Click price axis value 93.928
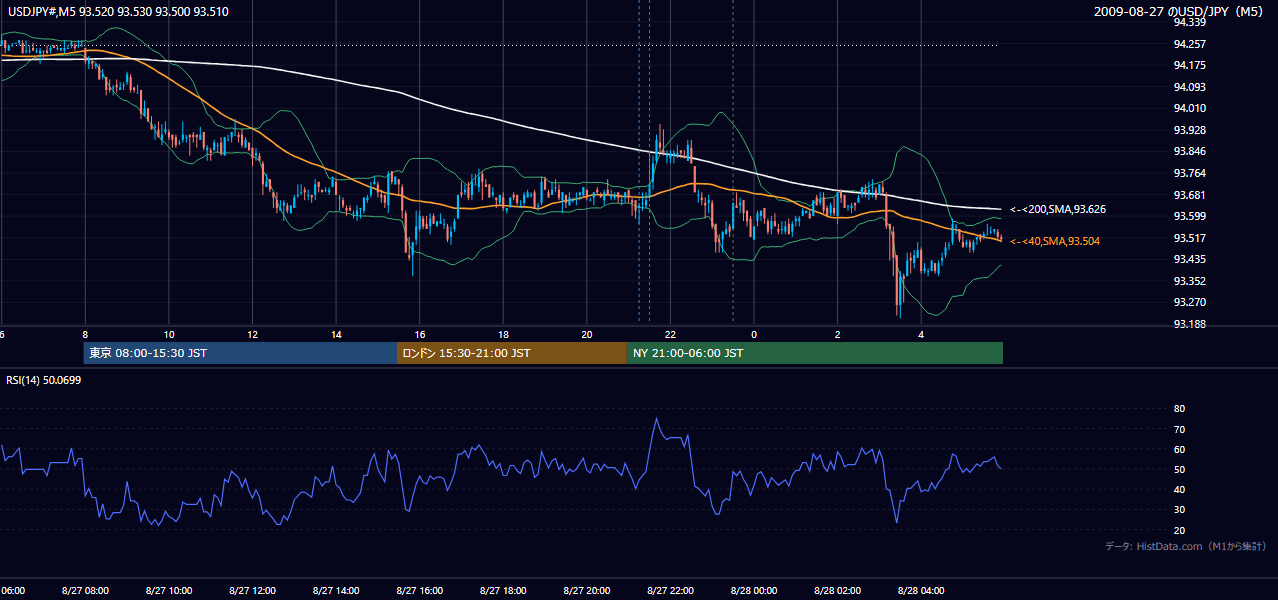 (1189, 130)
